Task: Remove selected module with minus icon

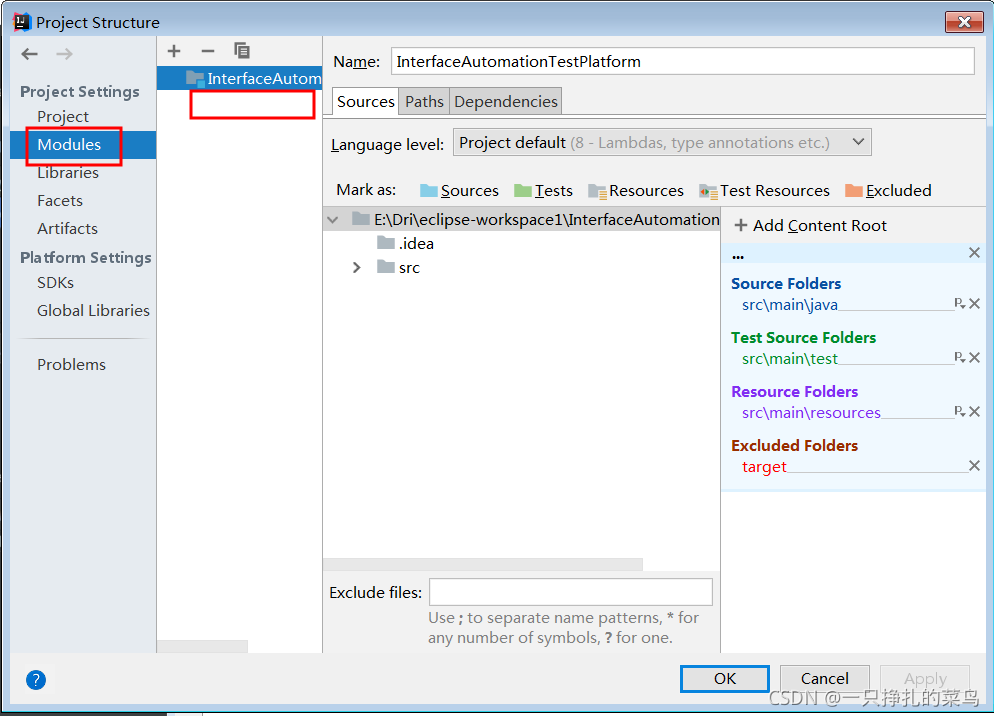Action: (x=208, y=51)
